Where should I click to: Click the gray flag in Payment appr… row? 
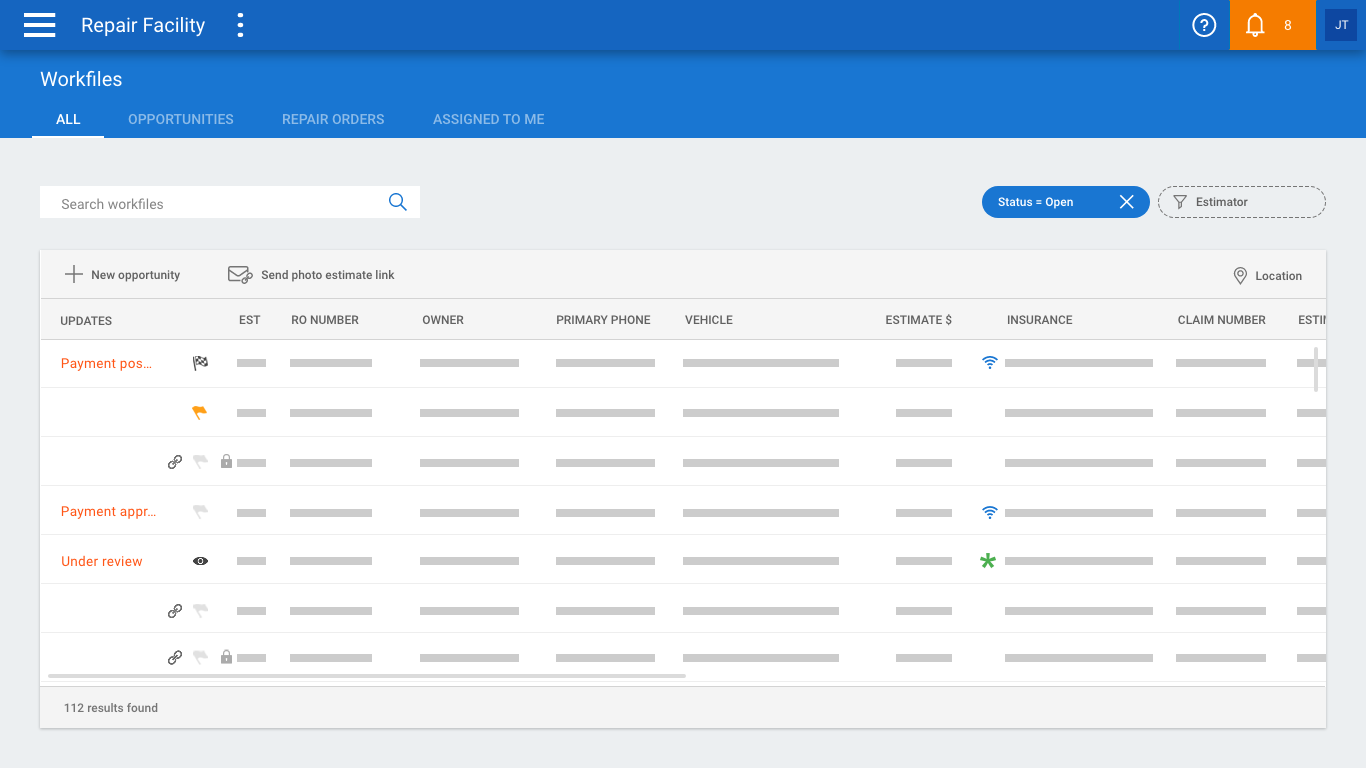point(200,512)
